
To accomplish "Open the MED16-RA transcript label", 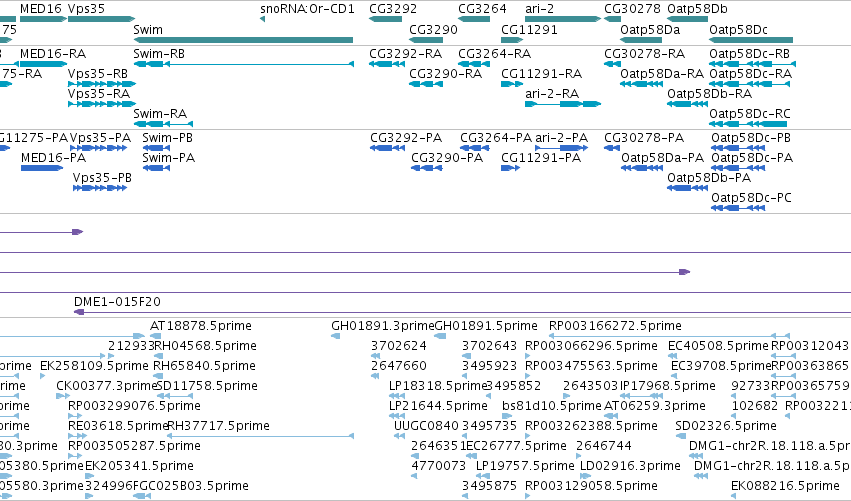I will point(53,54).
